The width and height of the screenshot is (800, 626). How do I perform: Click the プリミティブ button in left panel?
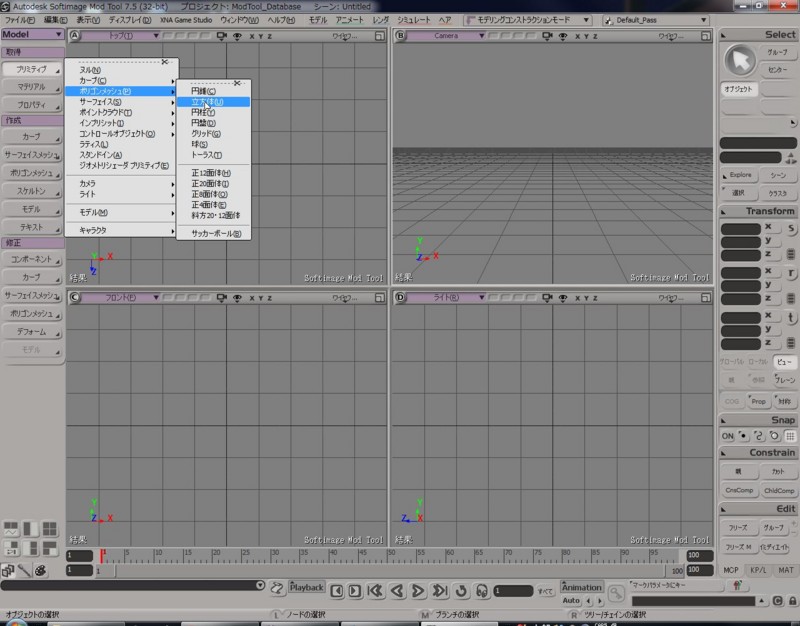[x=31, y=69]
